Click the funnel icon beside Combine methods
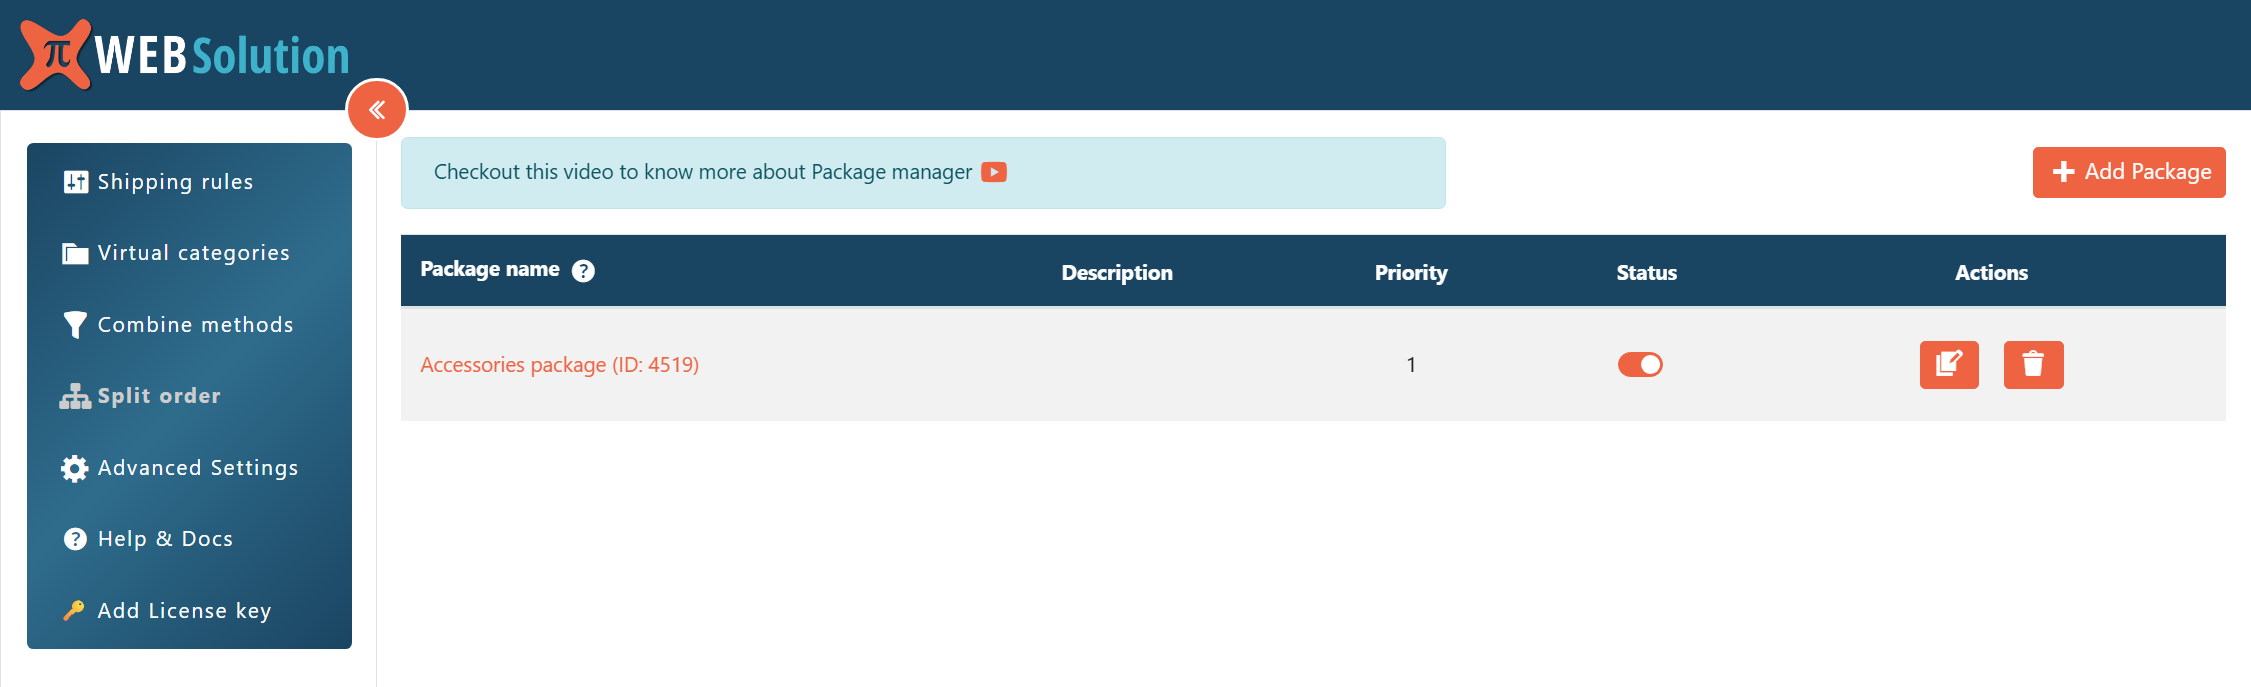This screenshot has height=687, width=2251. [x=75, y=325]
